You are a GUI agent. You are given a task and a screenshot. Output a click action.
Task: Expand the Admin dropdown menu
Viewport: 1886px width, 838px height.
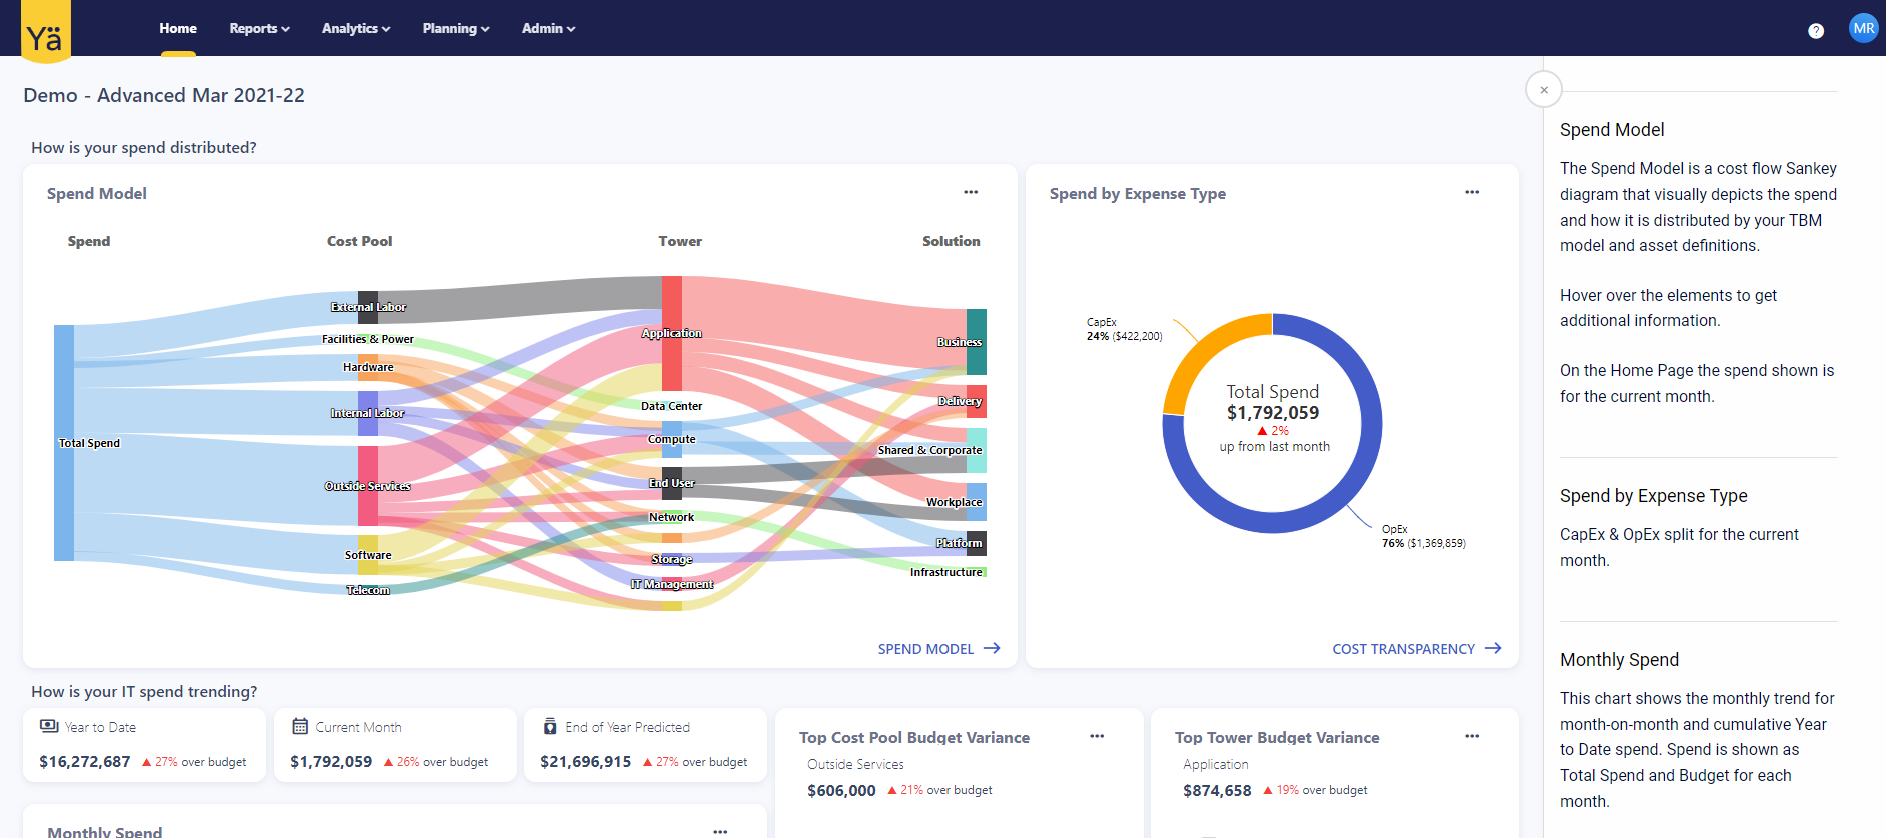(548, 28)
